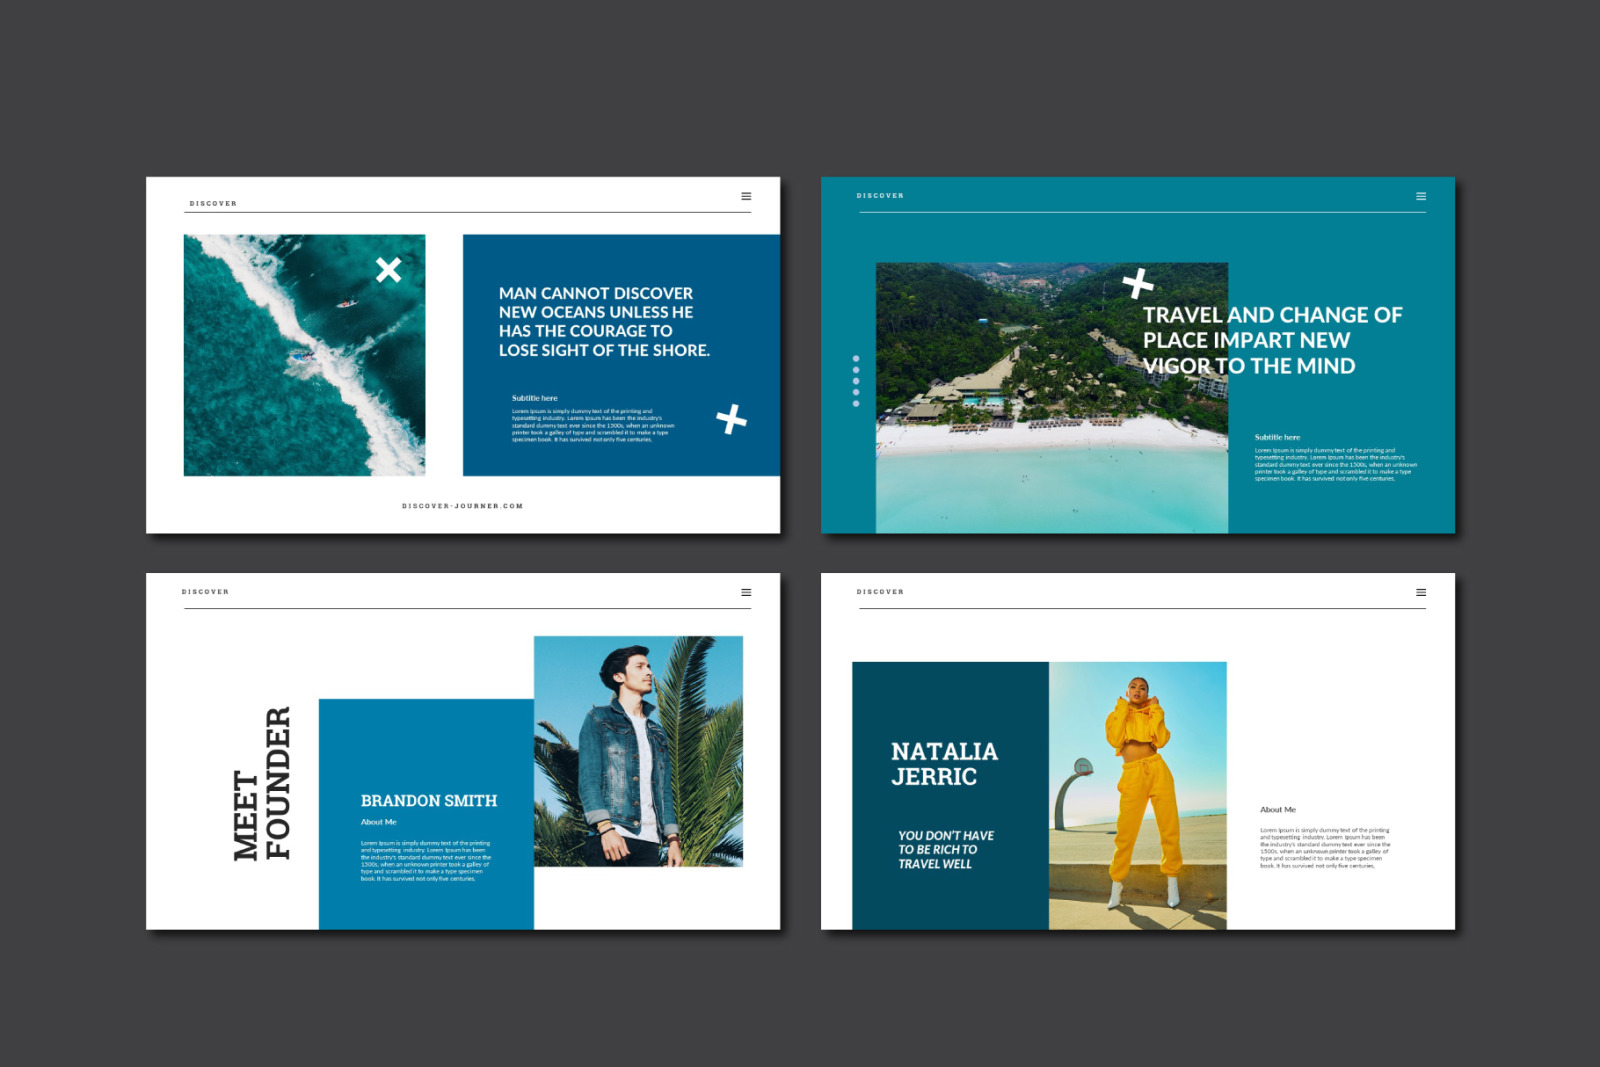Image resolution: width=1600 pixels, height=1067 pixels.
Task: Click the DISCOVER label on the ocean quote slide
Action: (x=213, y=203)
